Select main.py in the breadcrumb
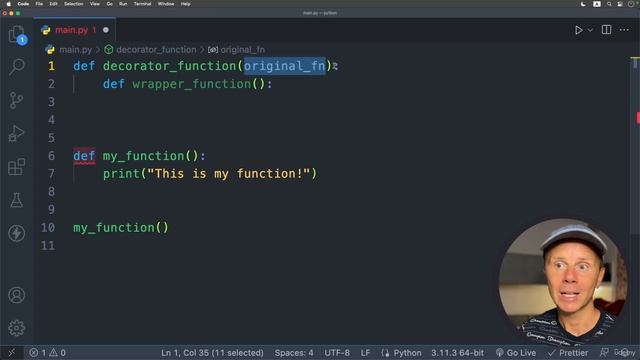 tap(75, 50)
